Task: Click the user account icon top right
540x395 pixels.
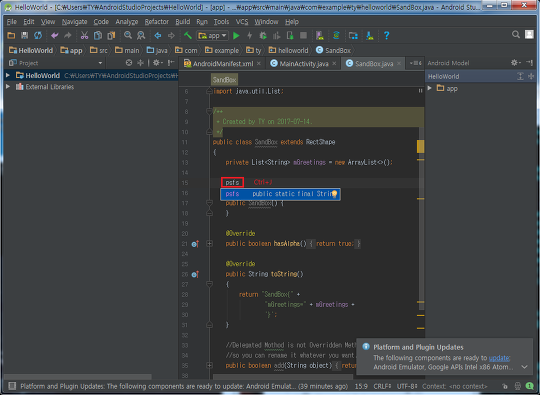Action: point(529,34)
